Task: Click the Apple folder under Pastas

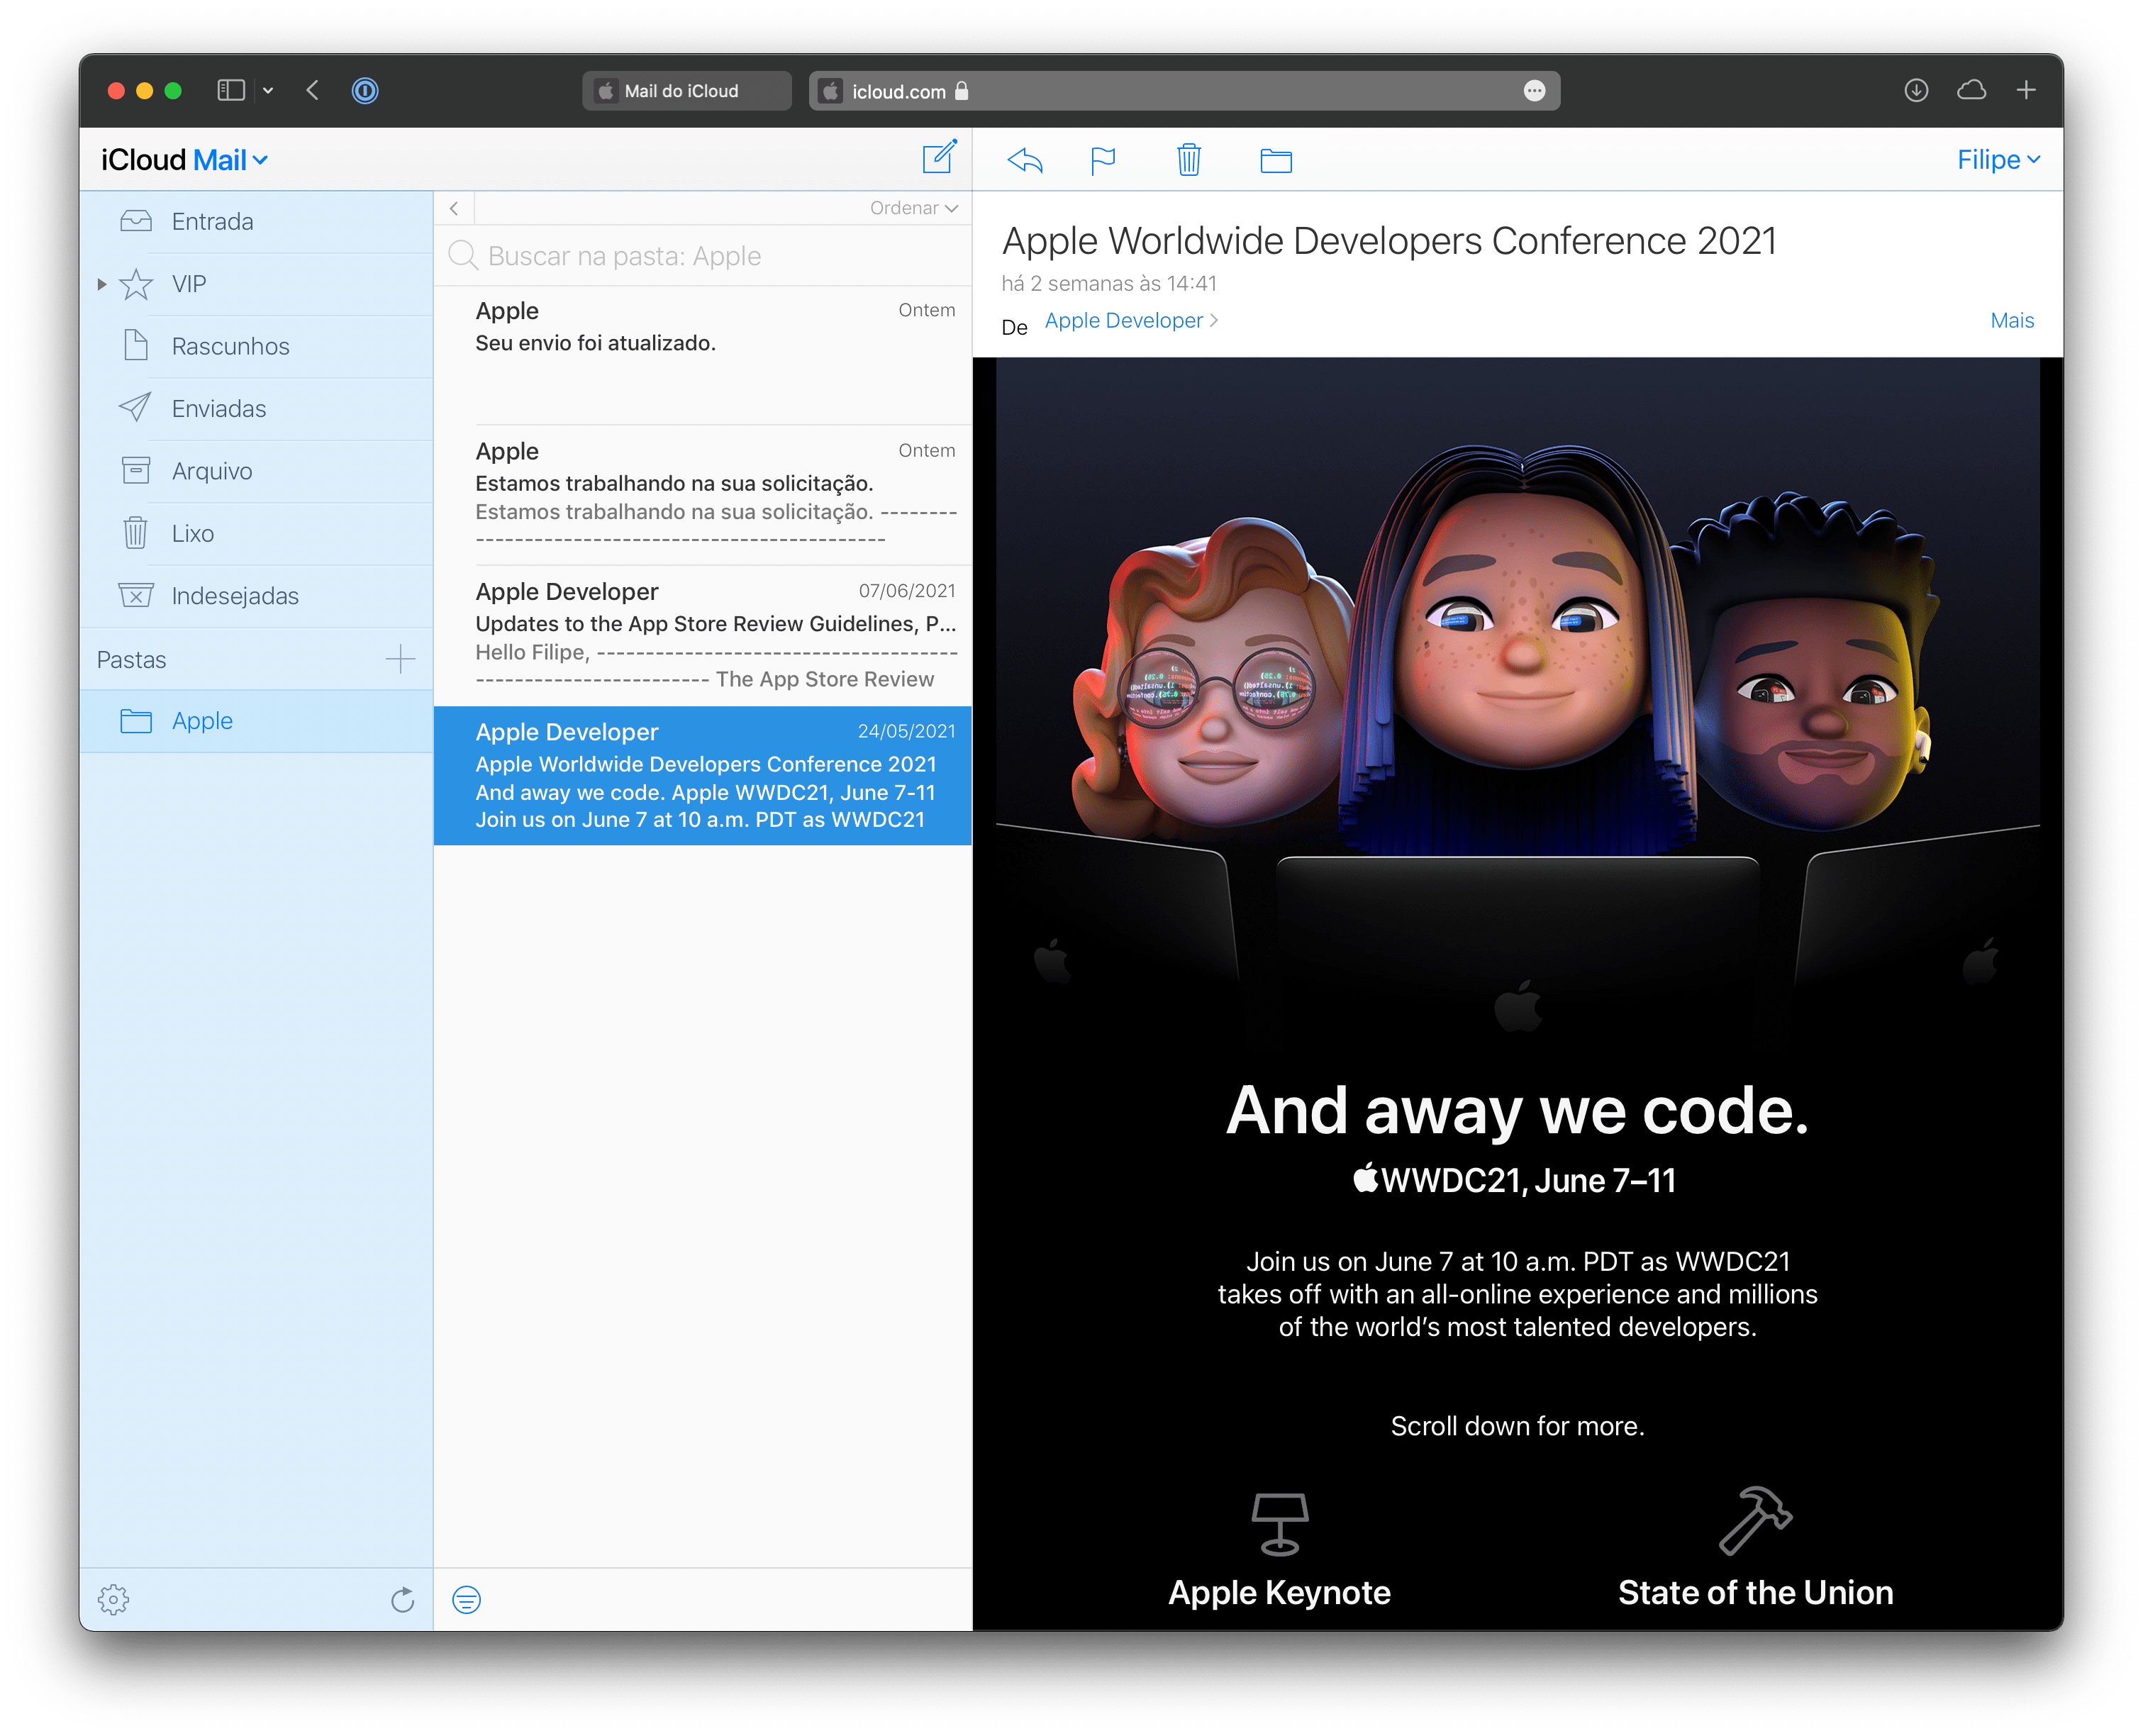Action: pyautogui.click(x=199, y=718)
